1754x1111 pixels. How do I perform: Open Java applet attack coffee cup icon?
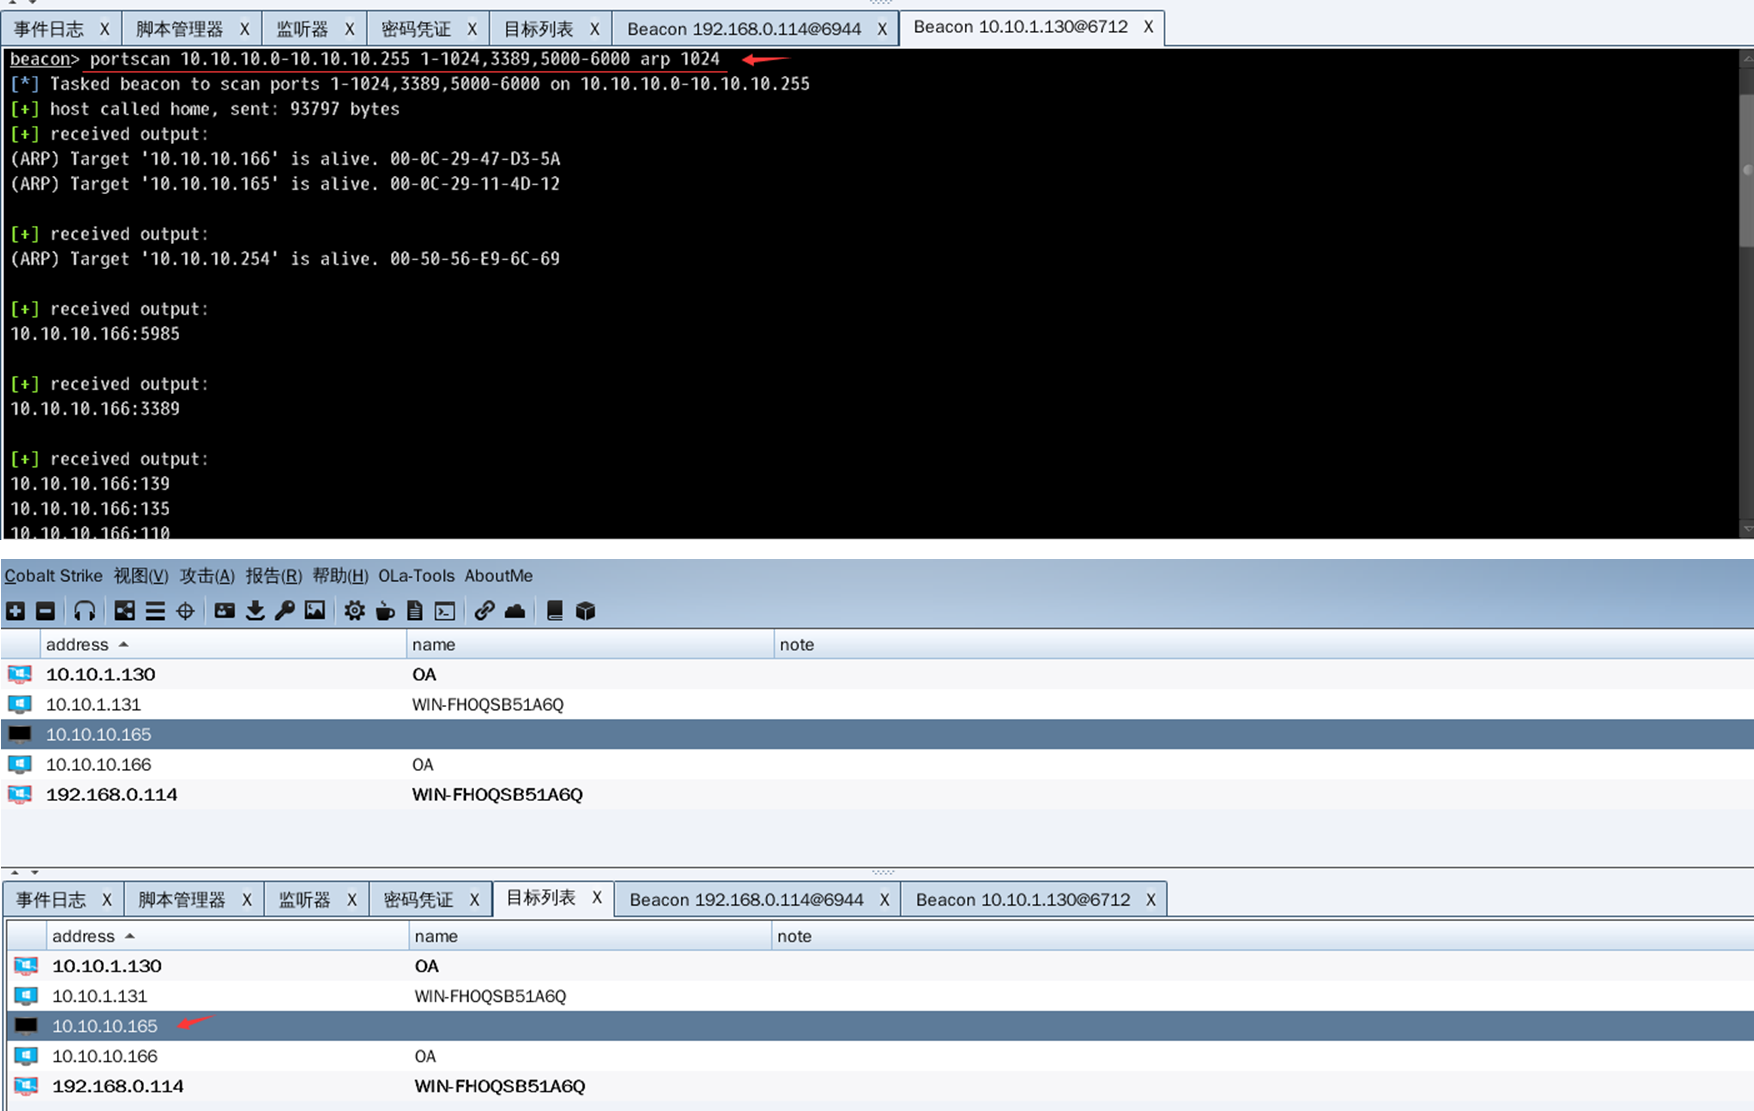(385, 611)
